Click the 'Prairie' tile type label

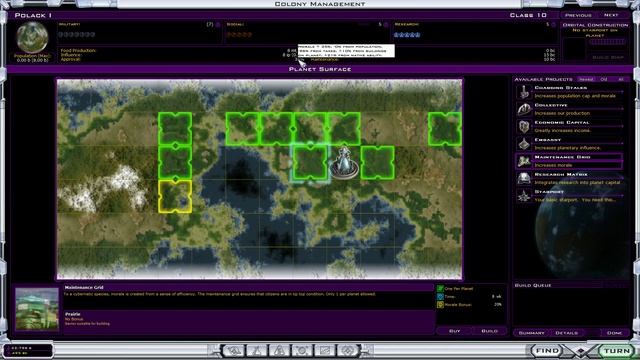72,314
